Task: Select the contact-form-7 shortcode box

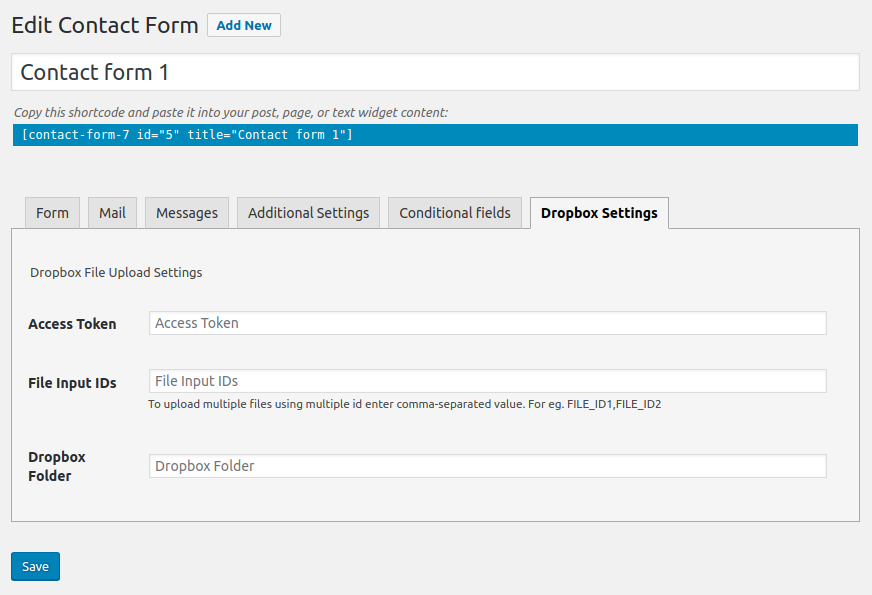Action: [x=435, y=135]
